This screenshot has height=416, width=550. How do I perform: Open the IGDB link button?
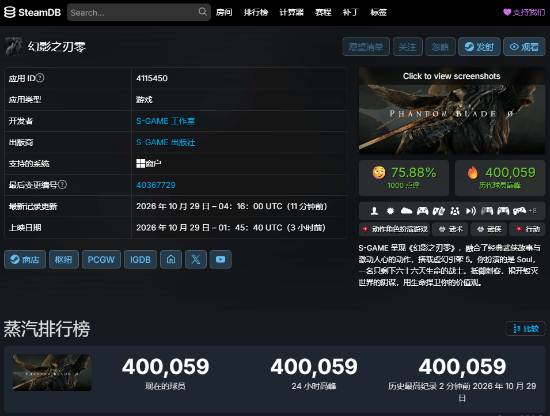click(140, 260)
